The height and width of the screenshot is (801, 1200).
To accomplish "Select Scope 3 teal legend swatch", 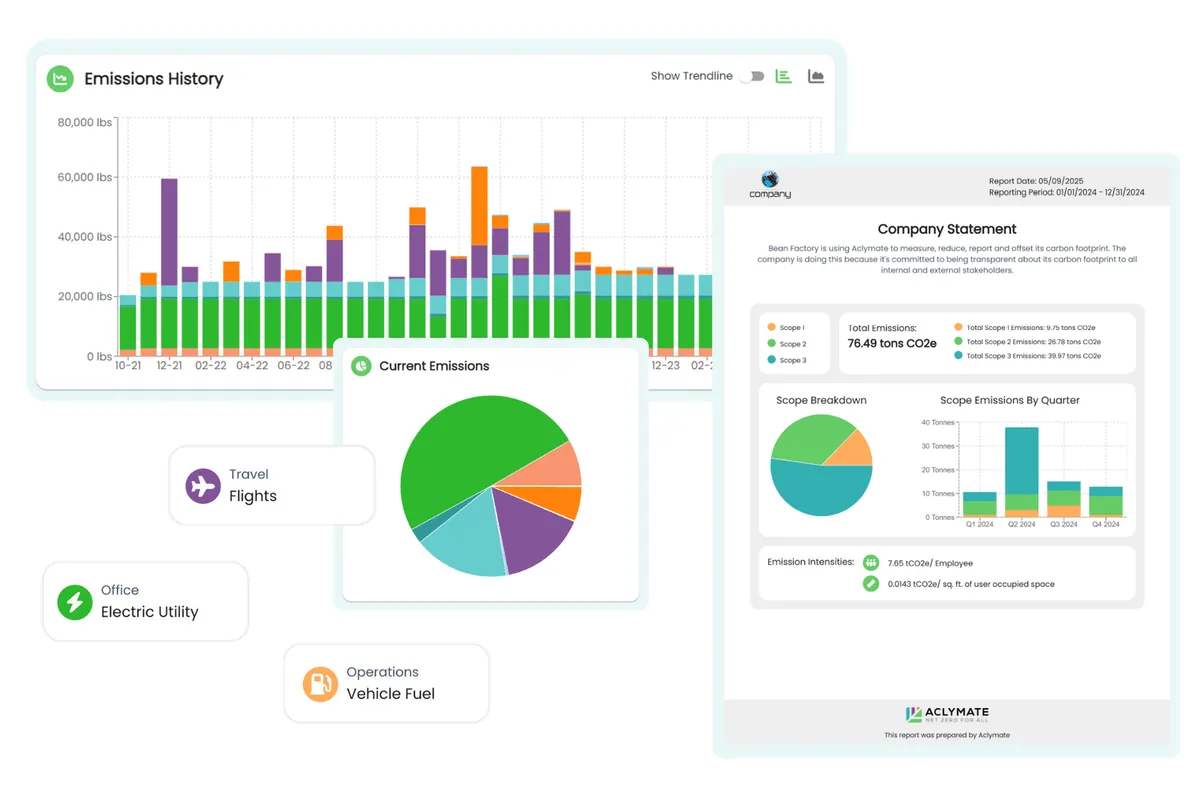I will coord(771,360).
